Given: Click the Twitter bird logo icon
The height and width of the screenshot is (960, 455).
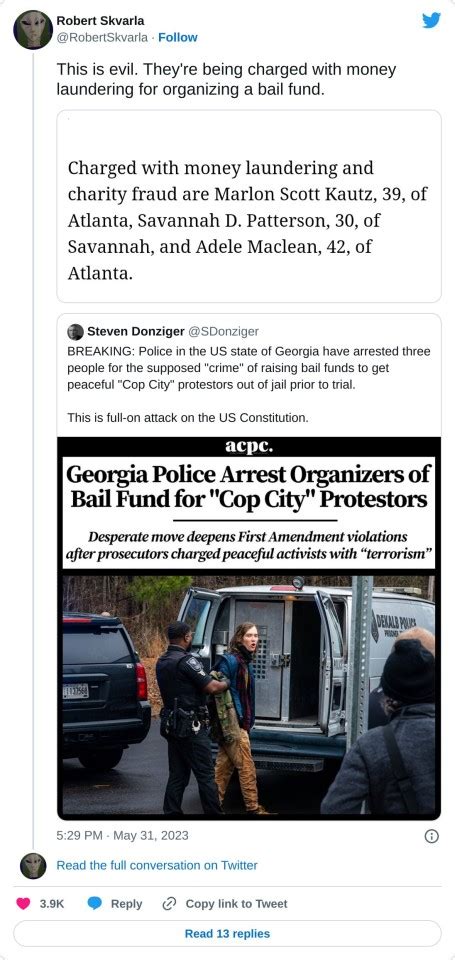Looking at the screenshot, I should coord(432,20).
